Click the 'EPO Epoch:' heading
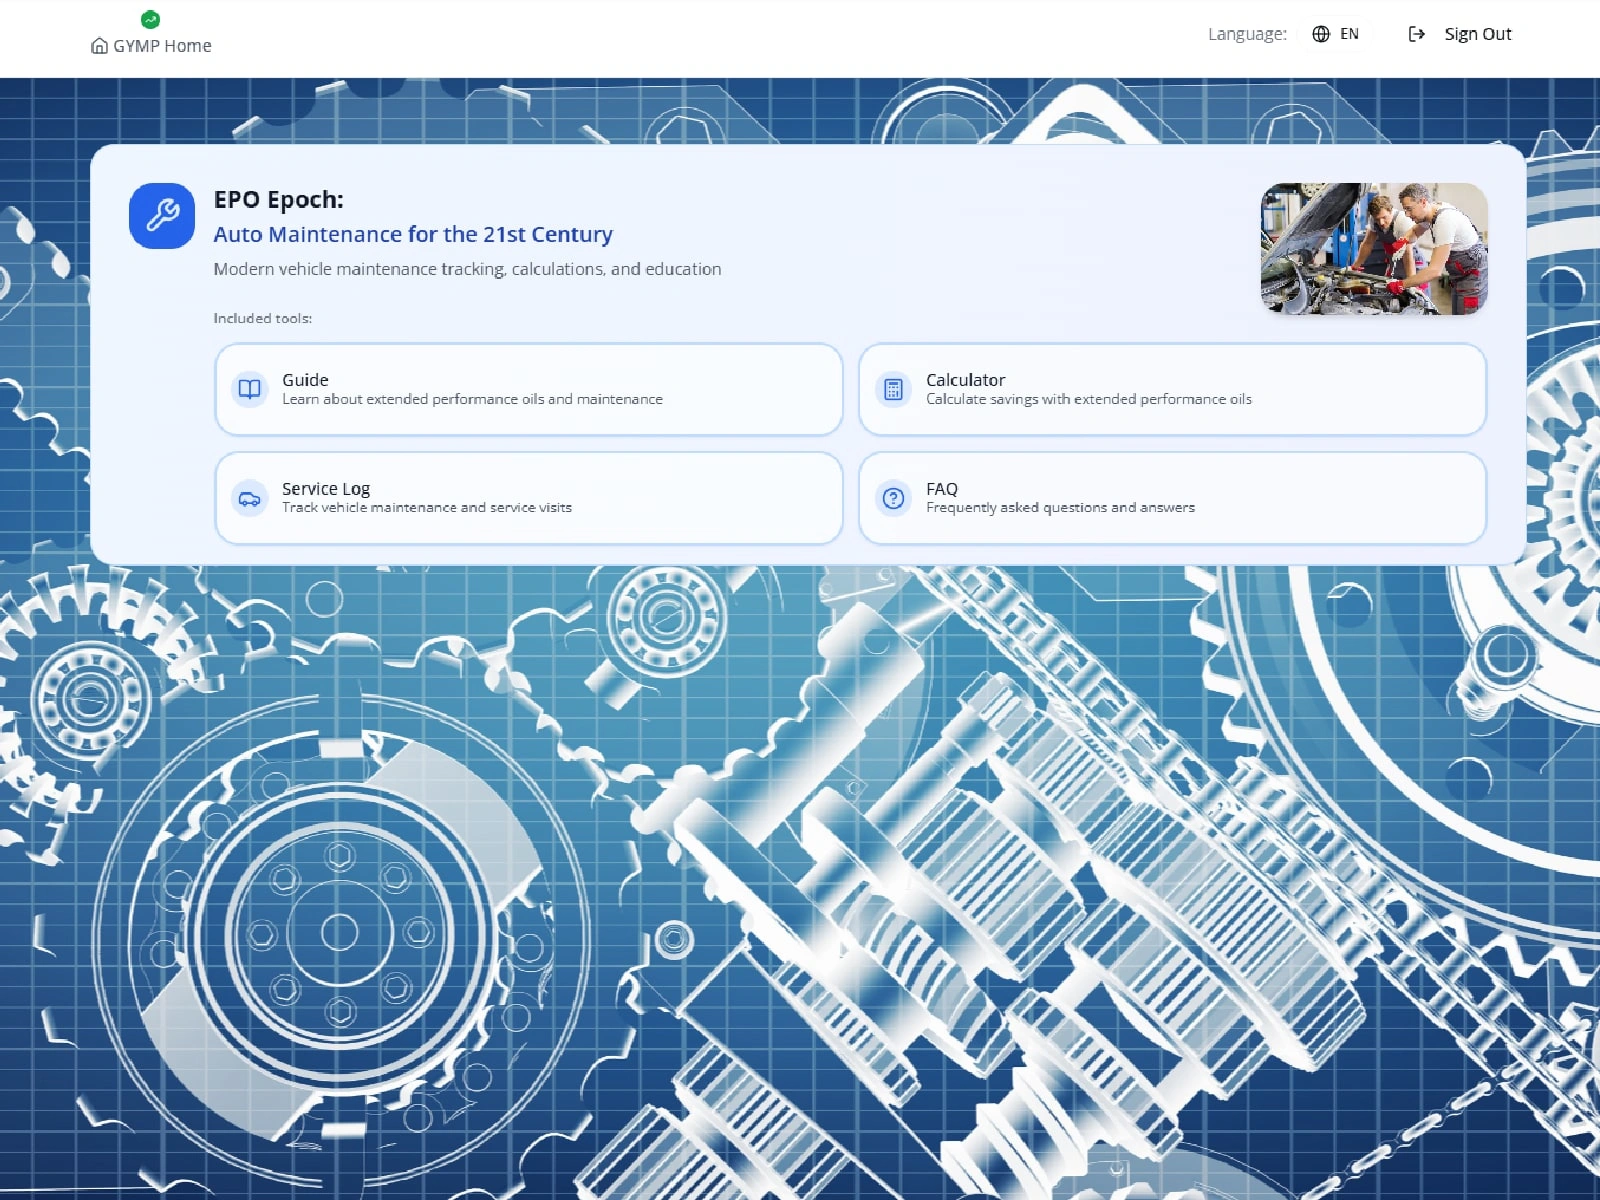The image size is (1600, 1200). pyautogui.click(x=278, y=200)
